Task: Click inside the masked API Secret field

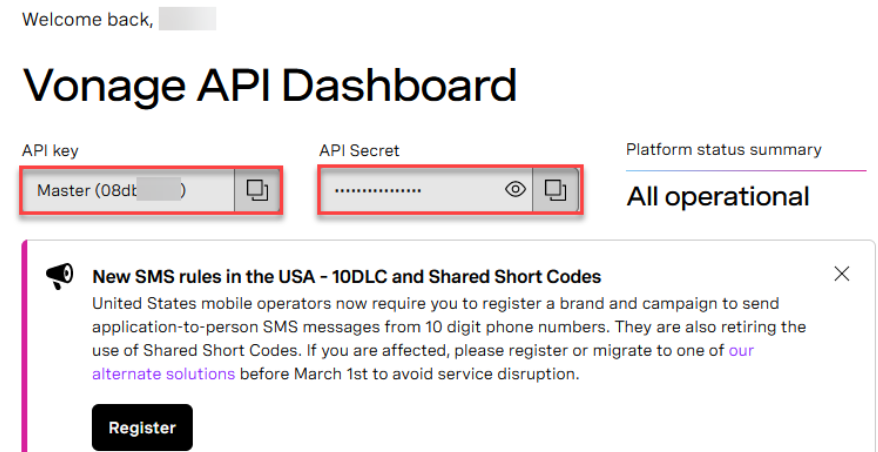Action: pyautogui.click(x=410, y=190)
